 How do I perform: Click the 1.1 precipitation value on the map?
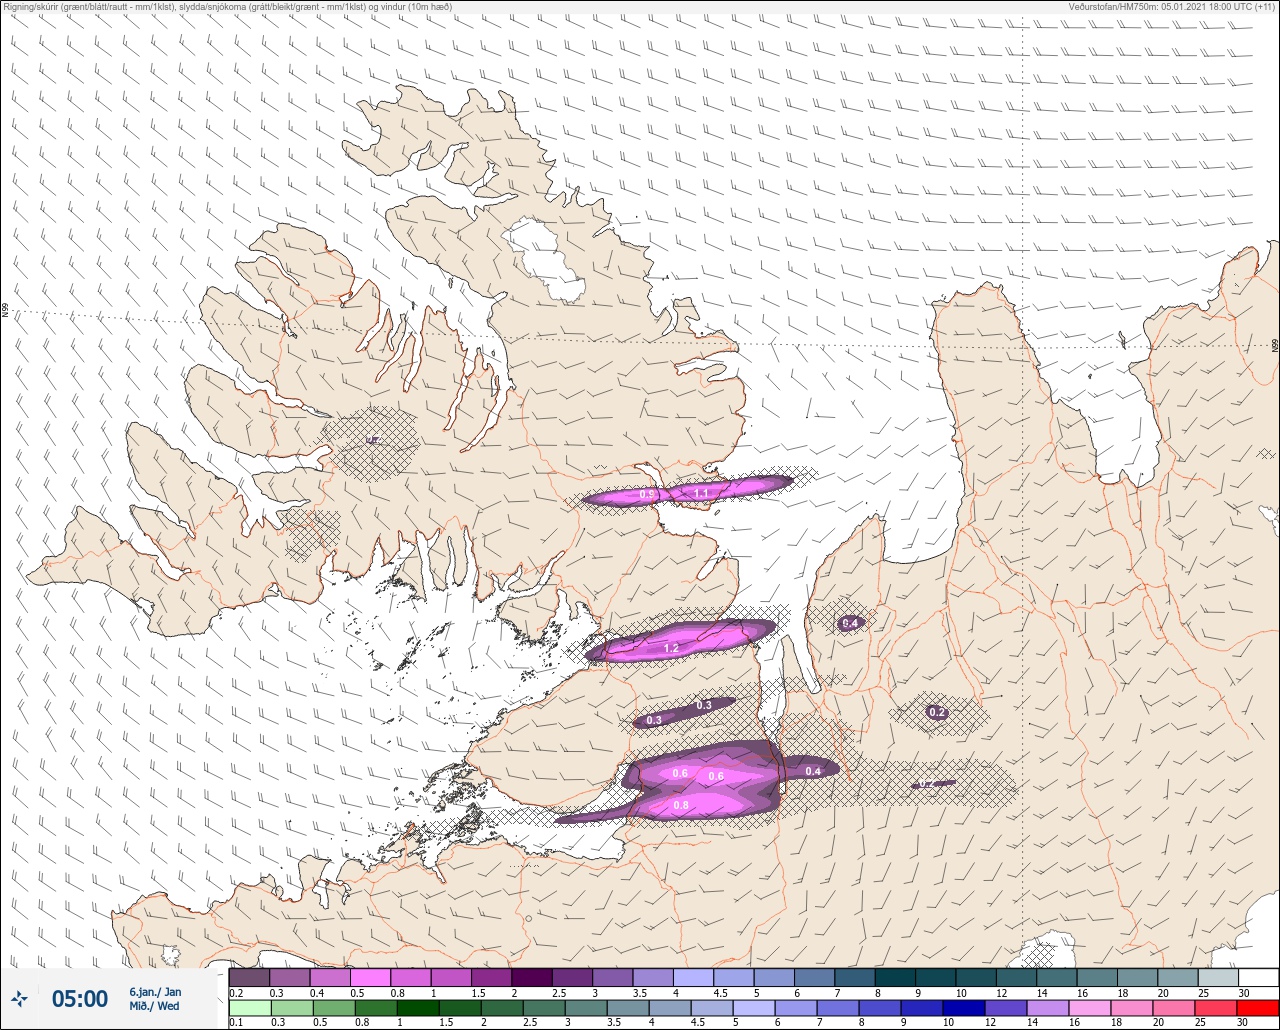pos(701,493)
